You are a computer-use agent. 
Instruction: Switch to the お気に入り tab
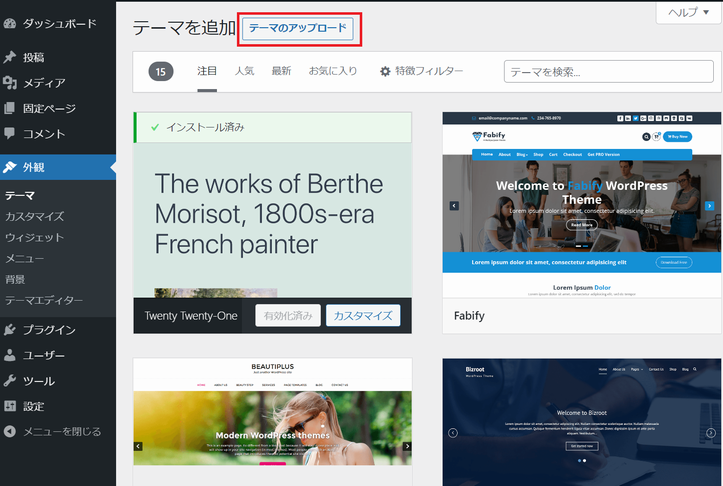click(333, 71)
